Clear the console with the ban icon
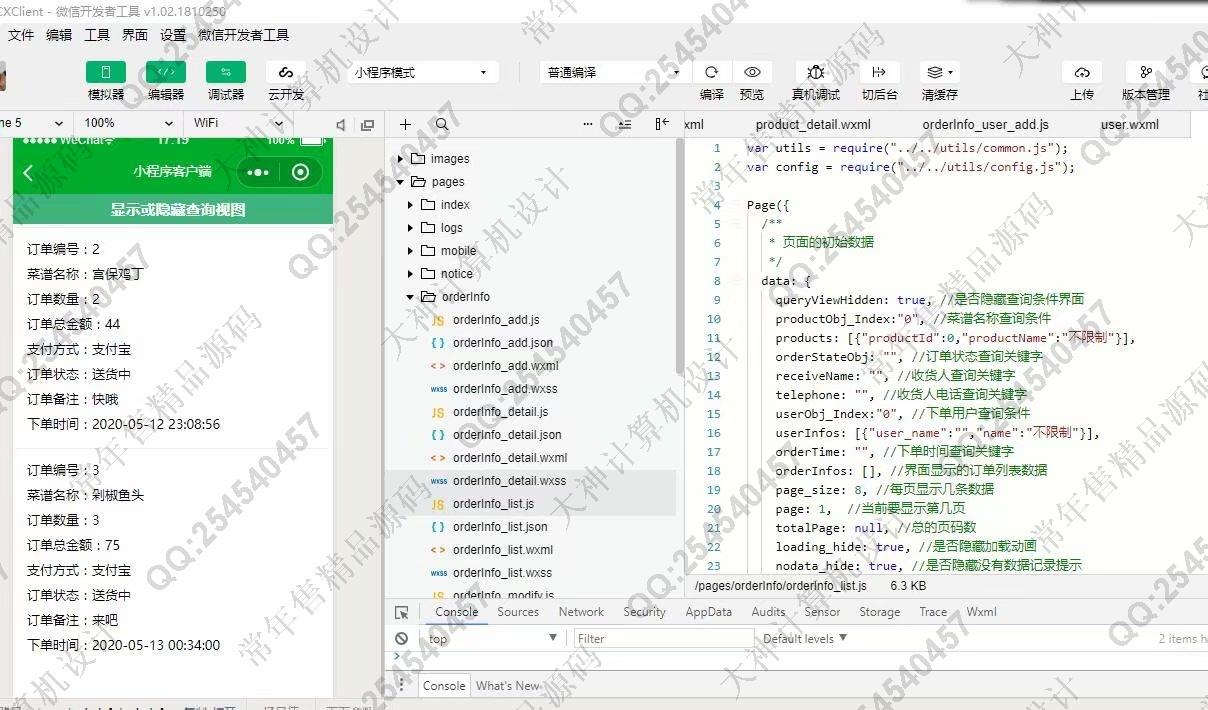The image size is (1208, 710). coord(401,638)
